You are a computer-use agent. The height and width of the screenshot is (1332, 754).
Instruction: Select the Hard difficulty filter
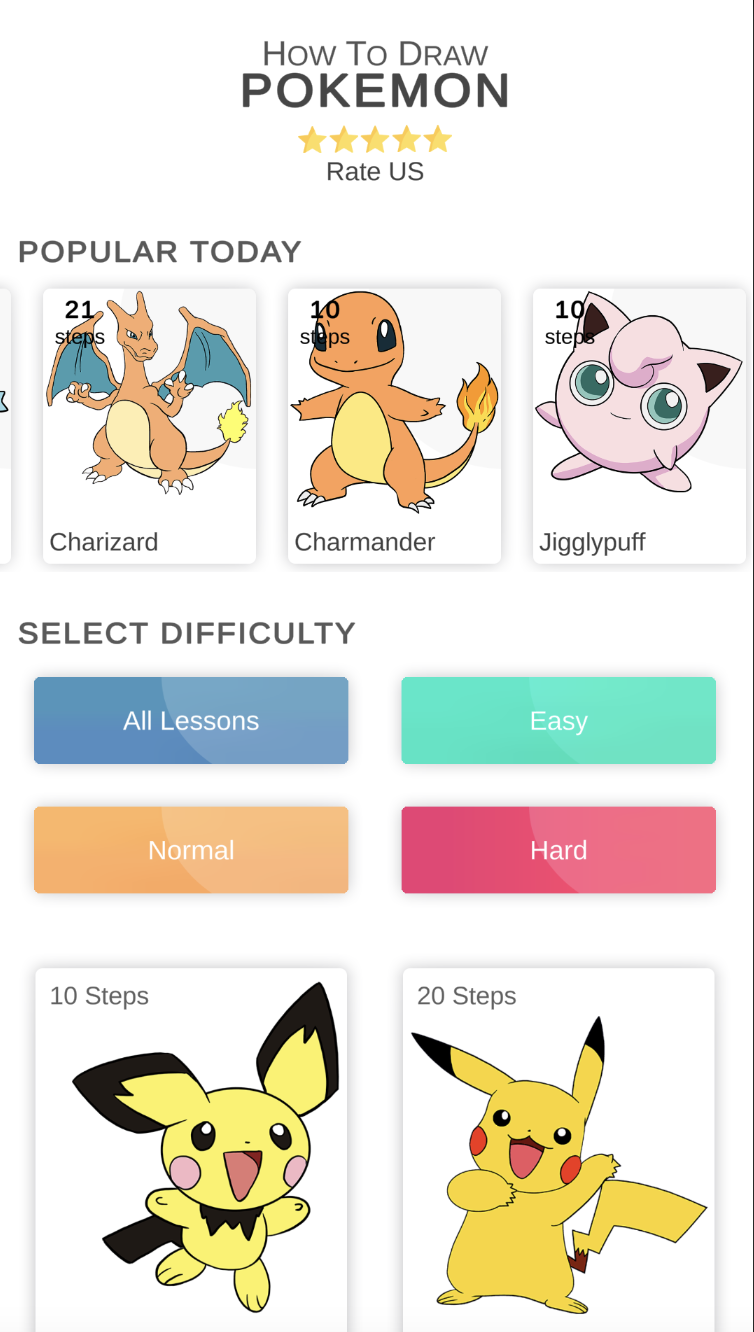pyautogui.click(x=558, y=850)
